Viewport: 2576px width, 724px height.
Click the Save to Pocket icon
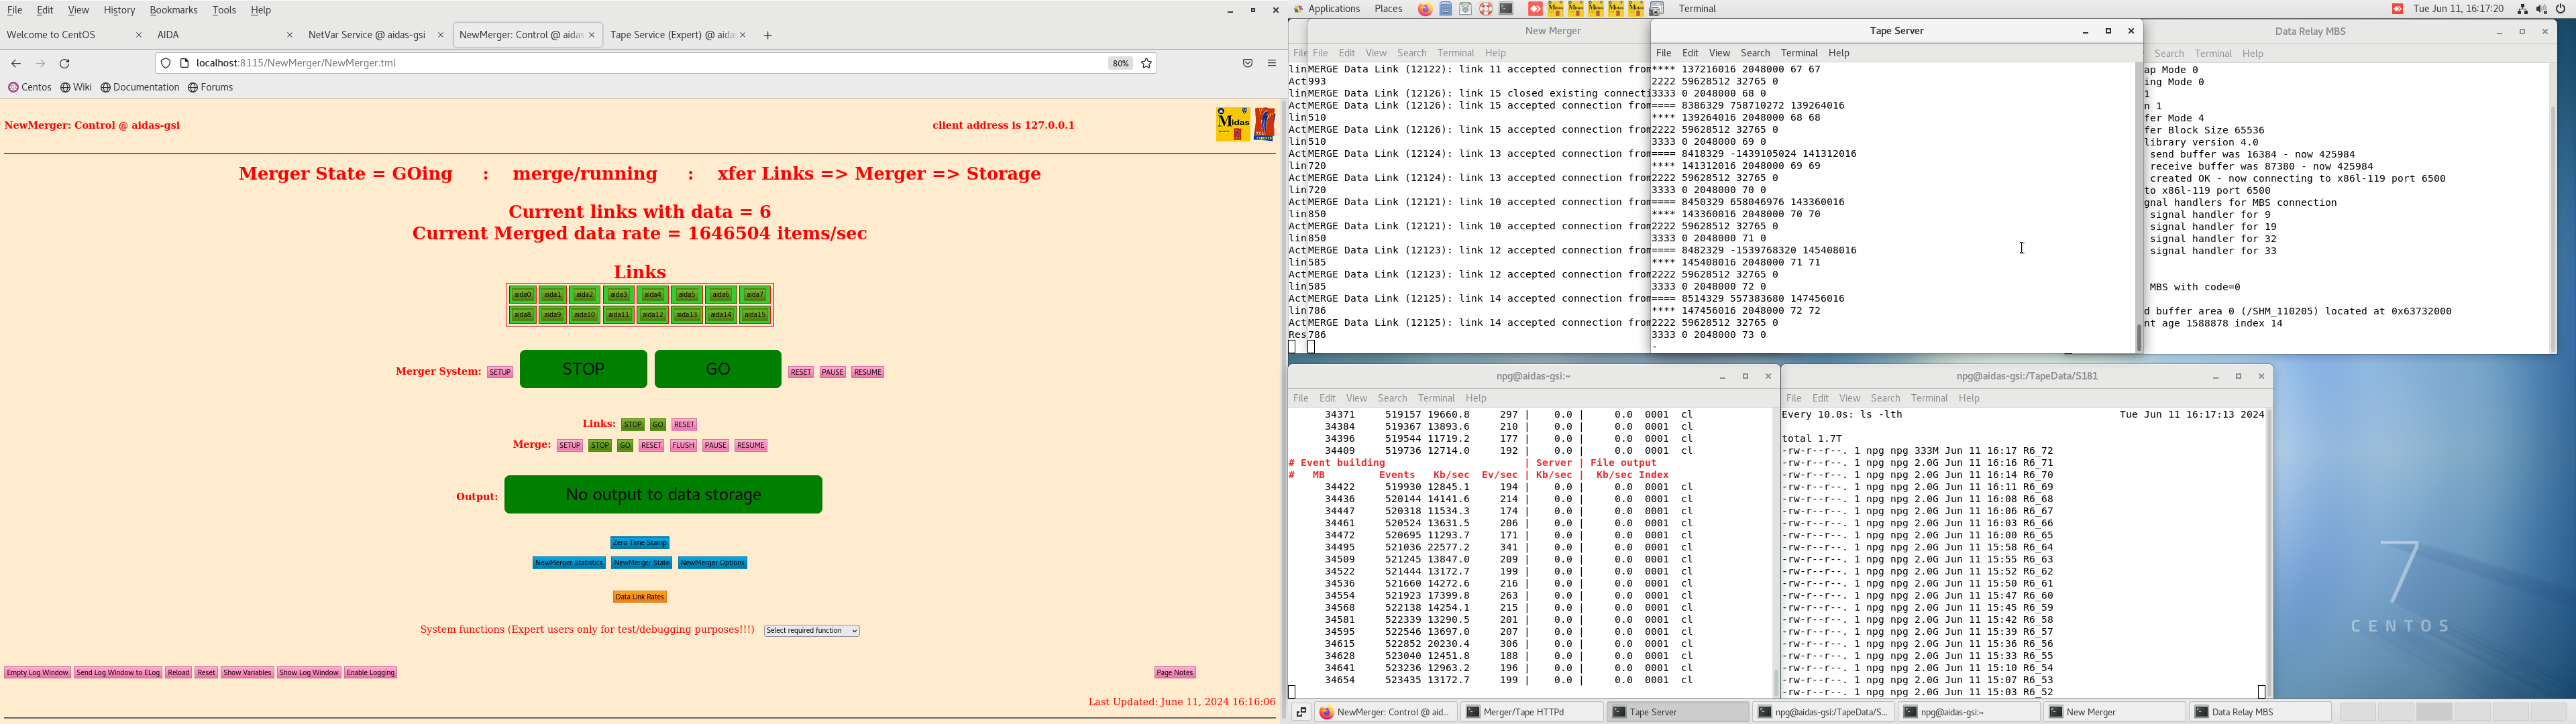coord(1247,64)
